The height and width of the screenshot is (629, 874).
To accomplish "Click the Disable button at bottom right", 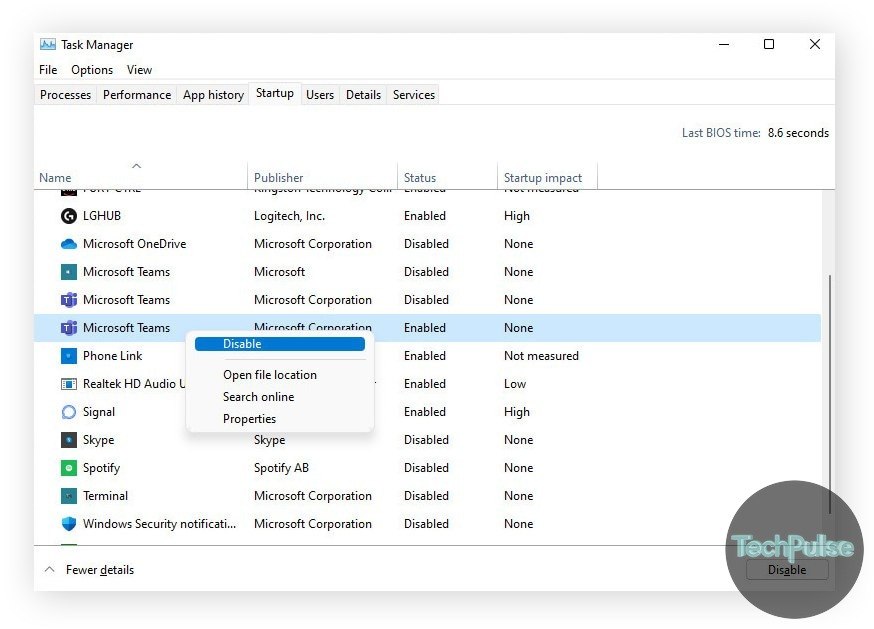I will click(x=787, y=569).
